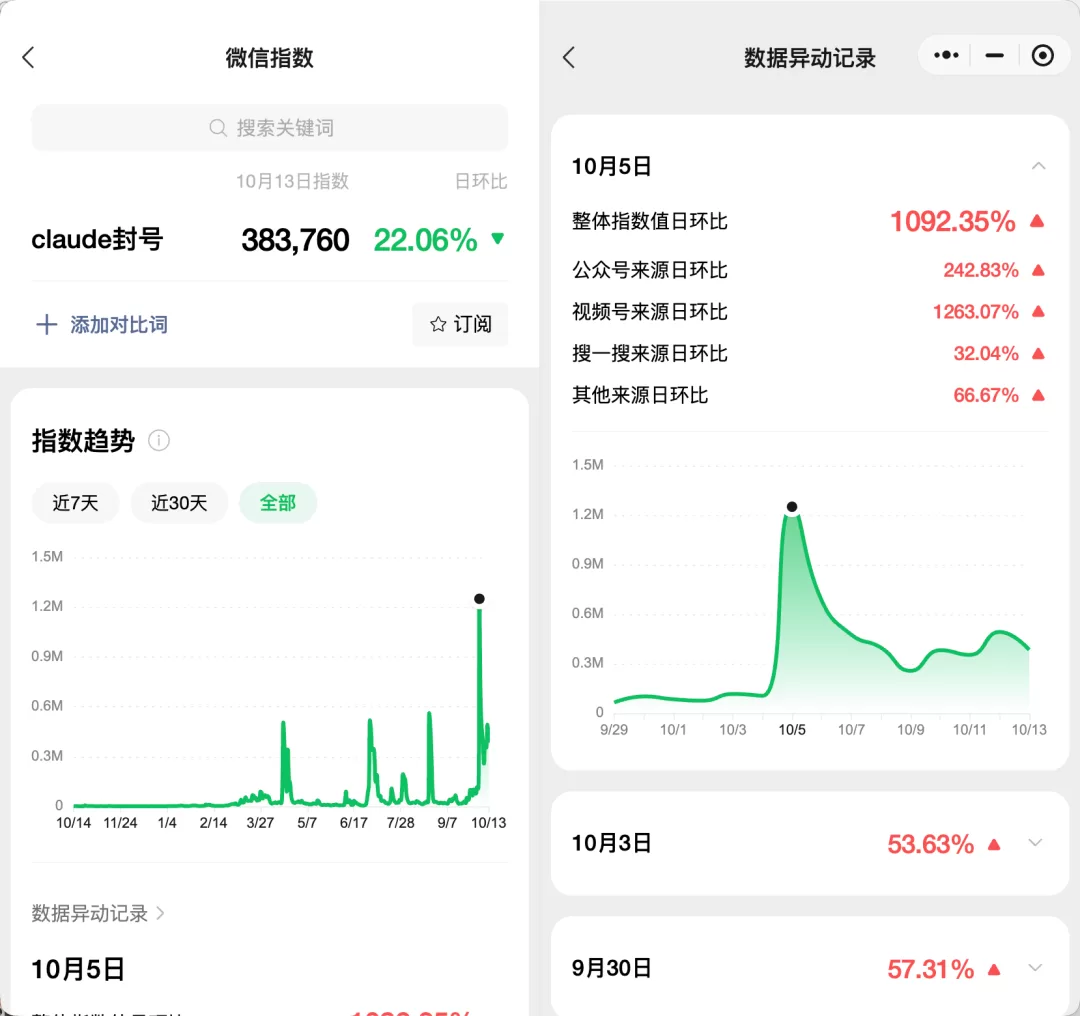
Task: Click the plus icon beside 添加对比词
Action: pos(46,324)
